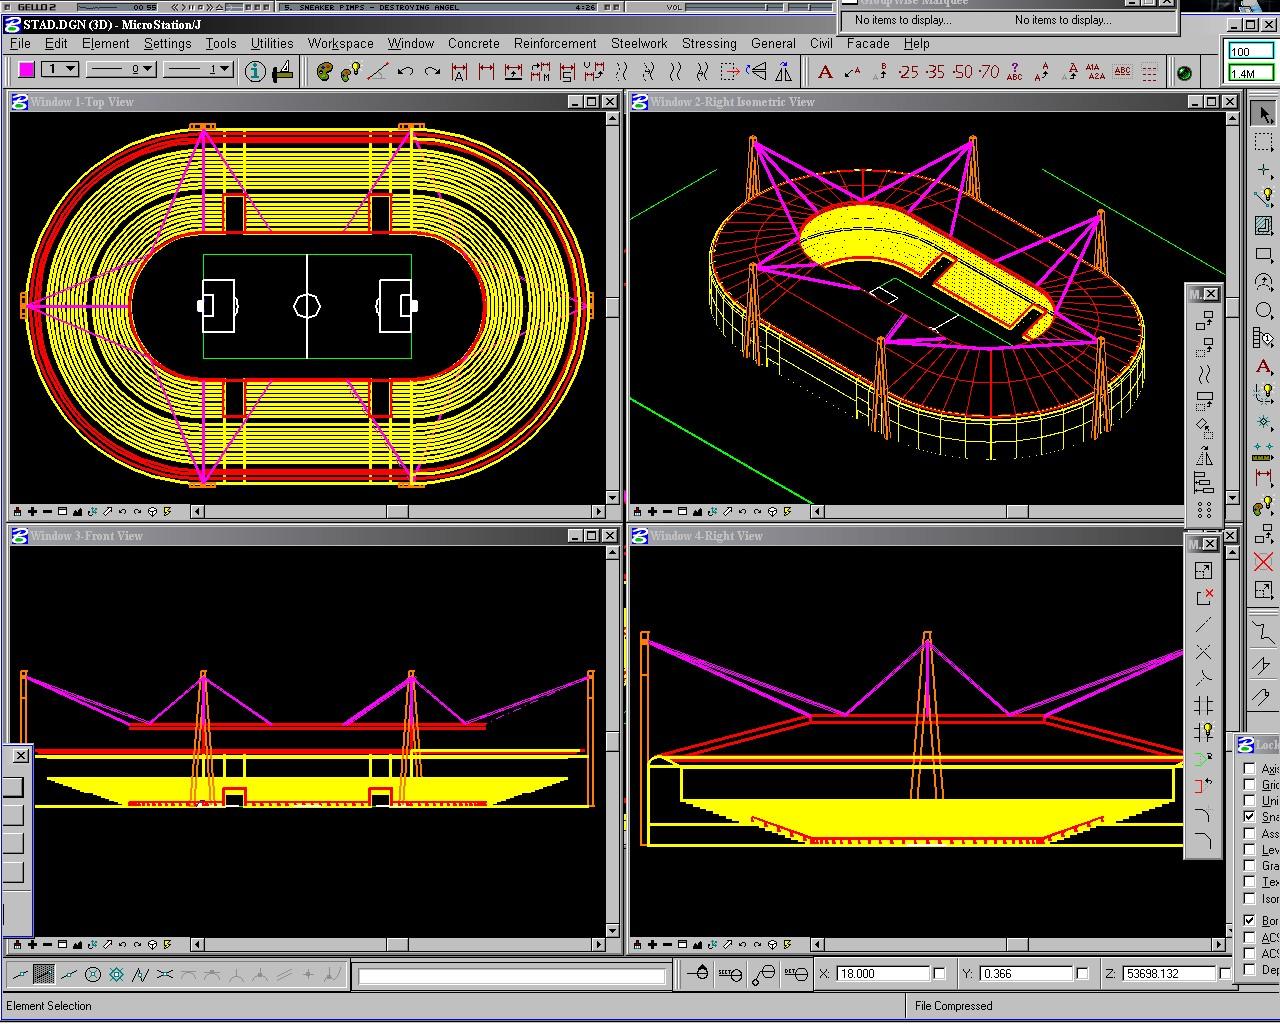Click the Undo icon on the primary toolbar
1280x1024 pixels.
408,71
